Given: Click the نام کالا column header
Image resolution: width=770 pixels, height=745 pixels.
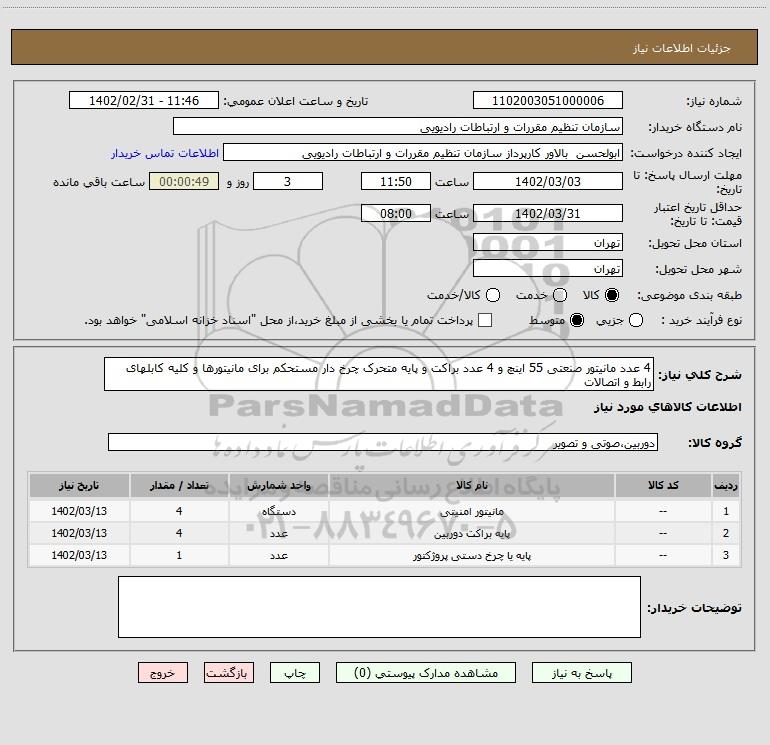Looking at the screenshot, I should click(x=471, y=485).
